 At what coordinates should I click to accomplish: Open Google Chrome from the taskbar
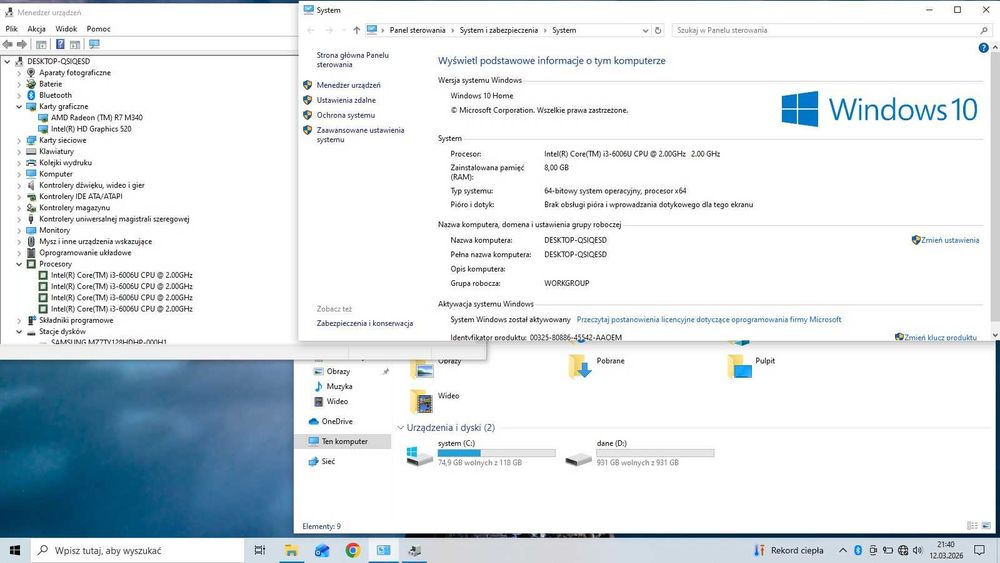click(x=353, y=550)
